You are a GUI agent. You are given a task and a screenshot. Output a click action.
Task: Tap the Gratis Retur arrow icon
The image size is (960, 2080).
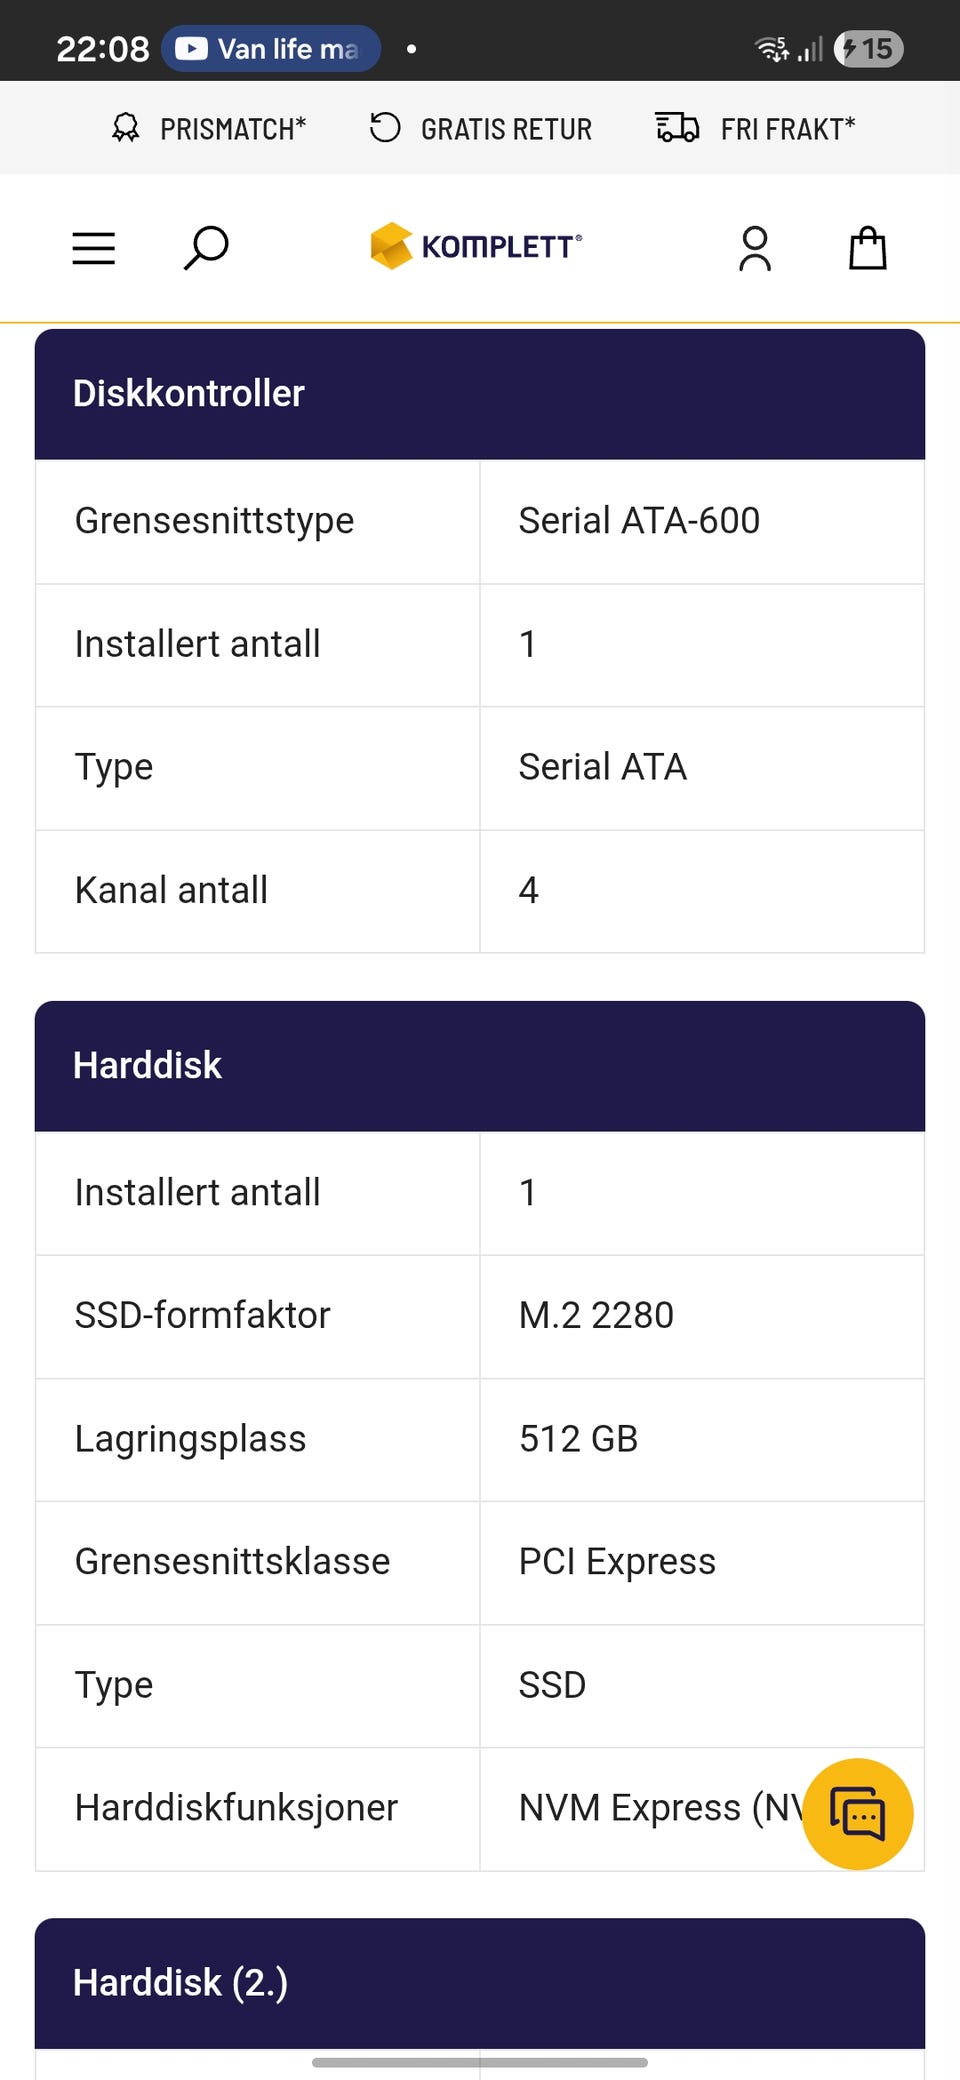[x=385, y=128]
